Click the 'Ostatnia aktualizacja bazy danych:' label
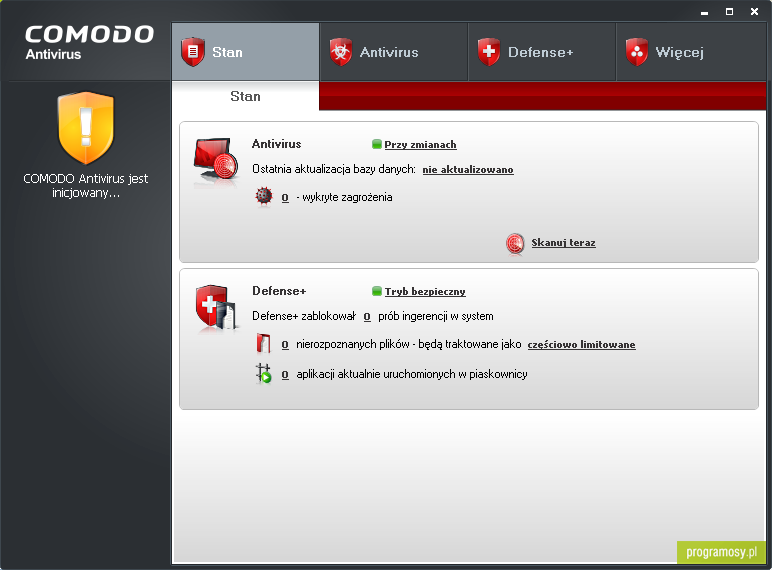The image size is (772, 570). (334, 169)
